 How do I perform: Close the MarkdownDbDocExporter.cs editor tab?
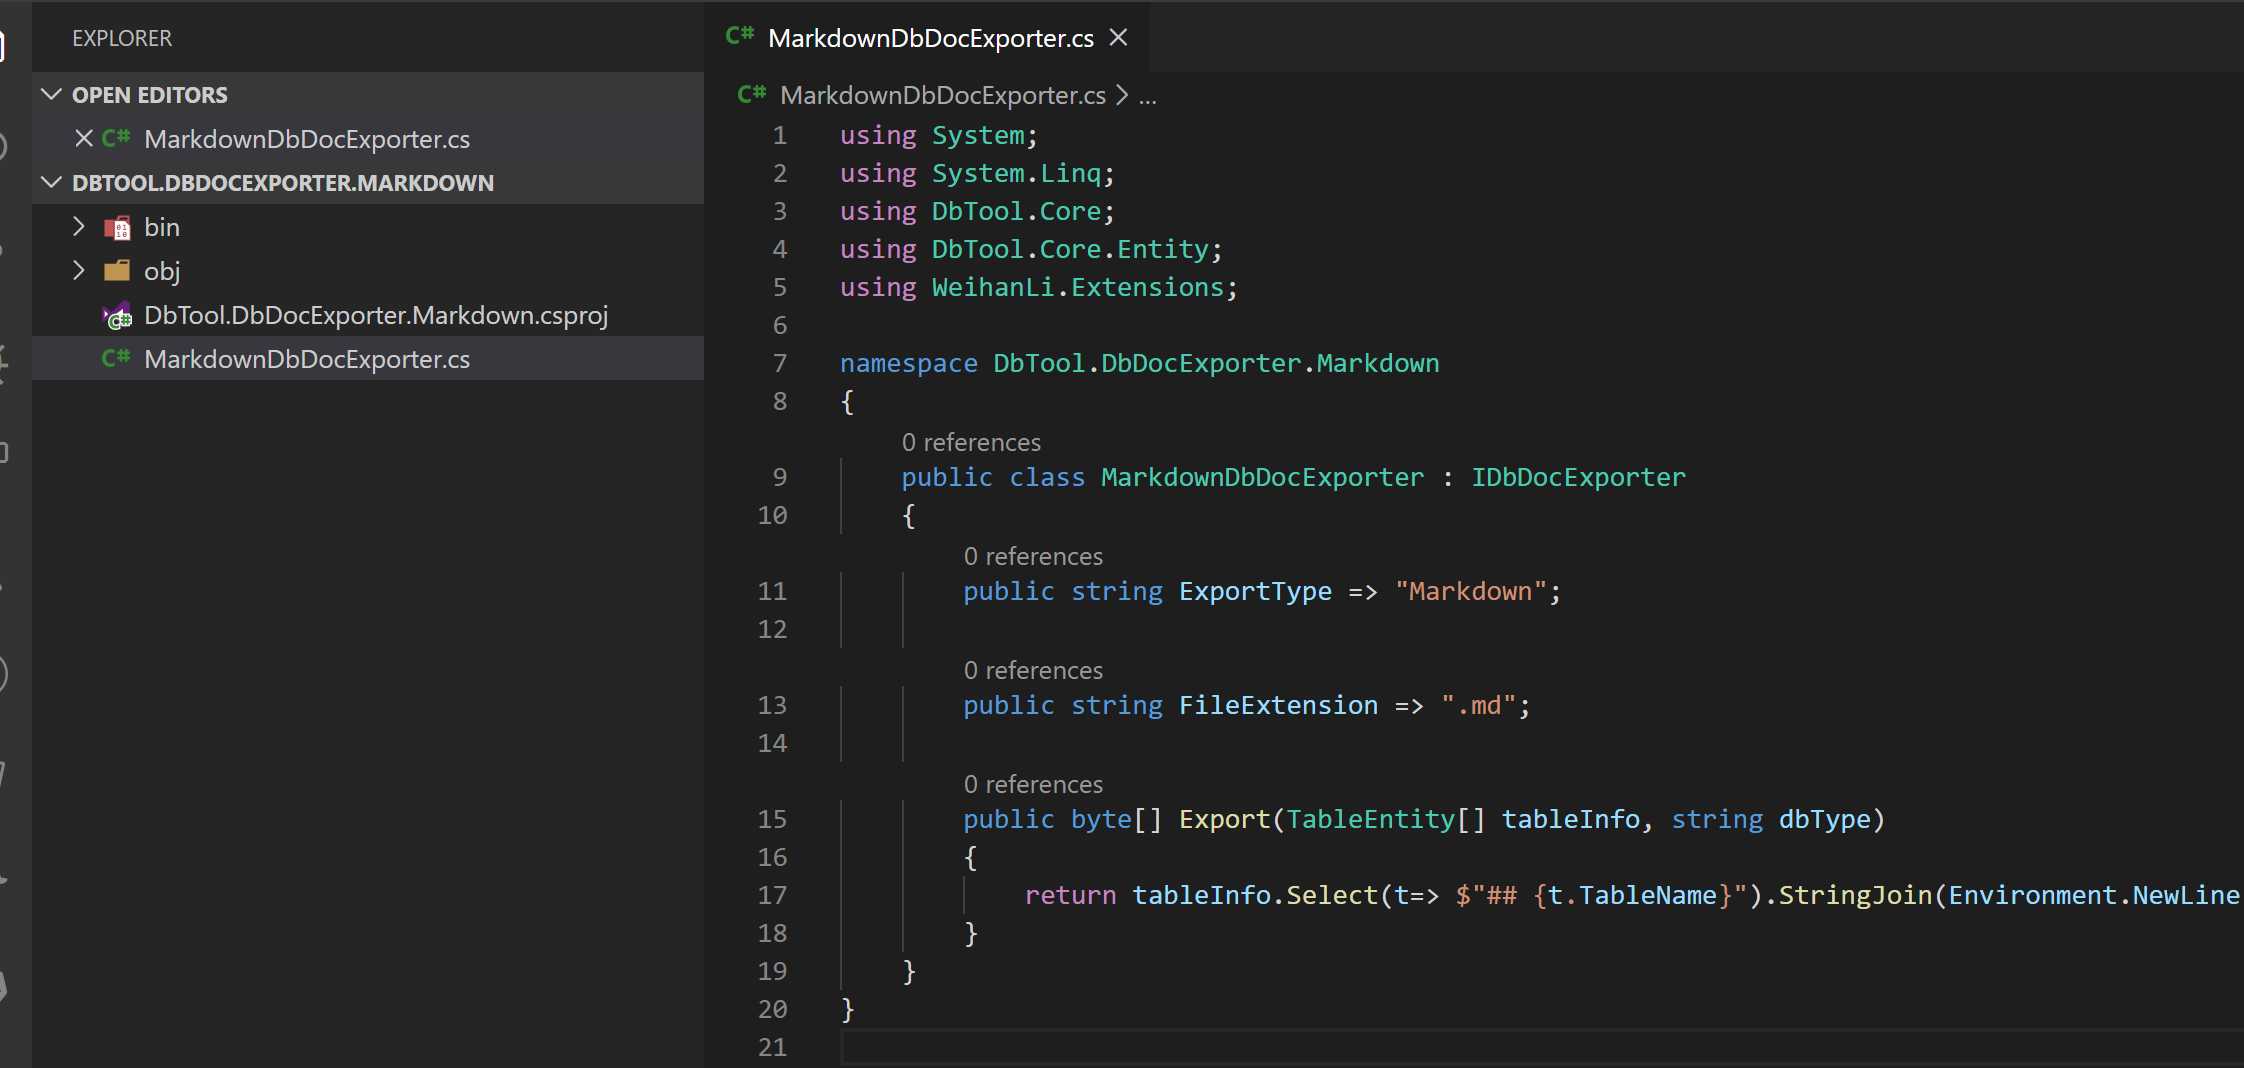point(1119,38)
